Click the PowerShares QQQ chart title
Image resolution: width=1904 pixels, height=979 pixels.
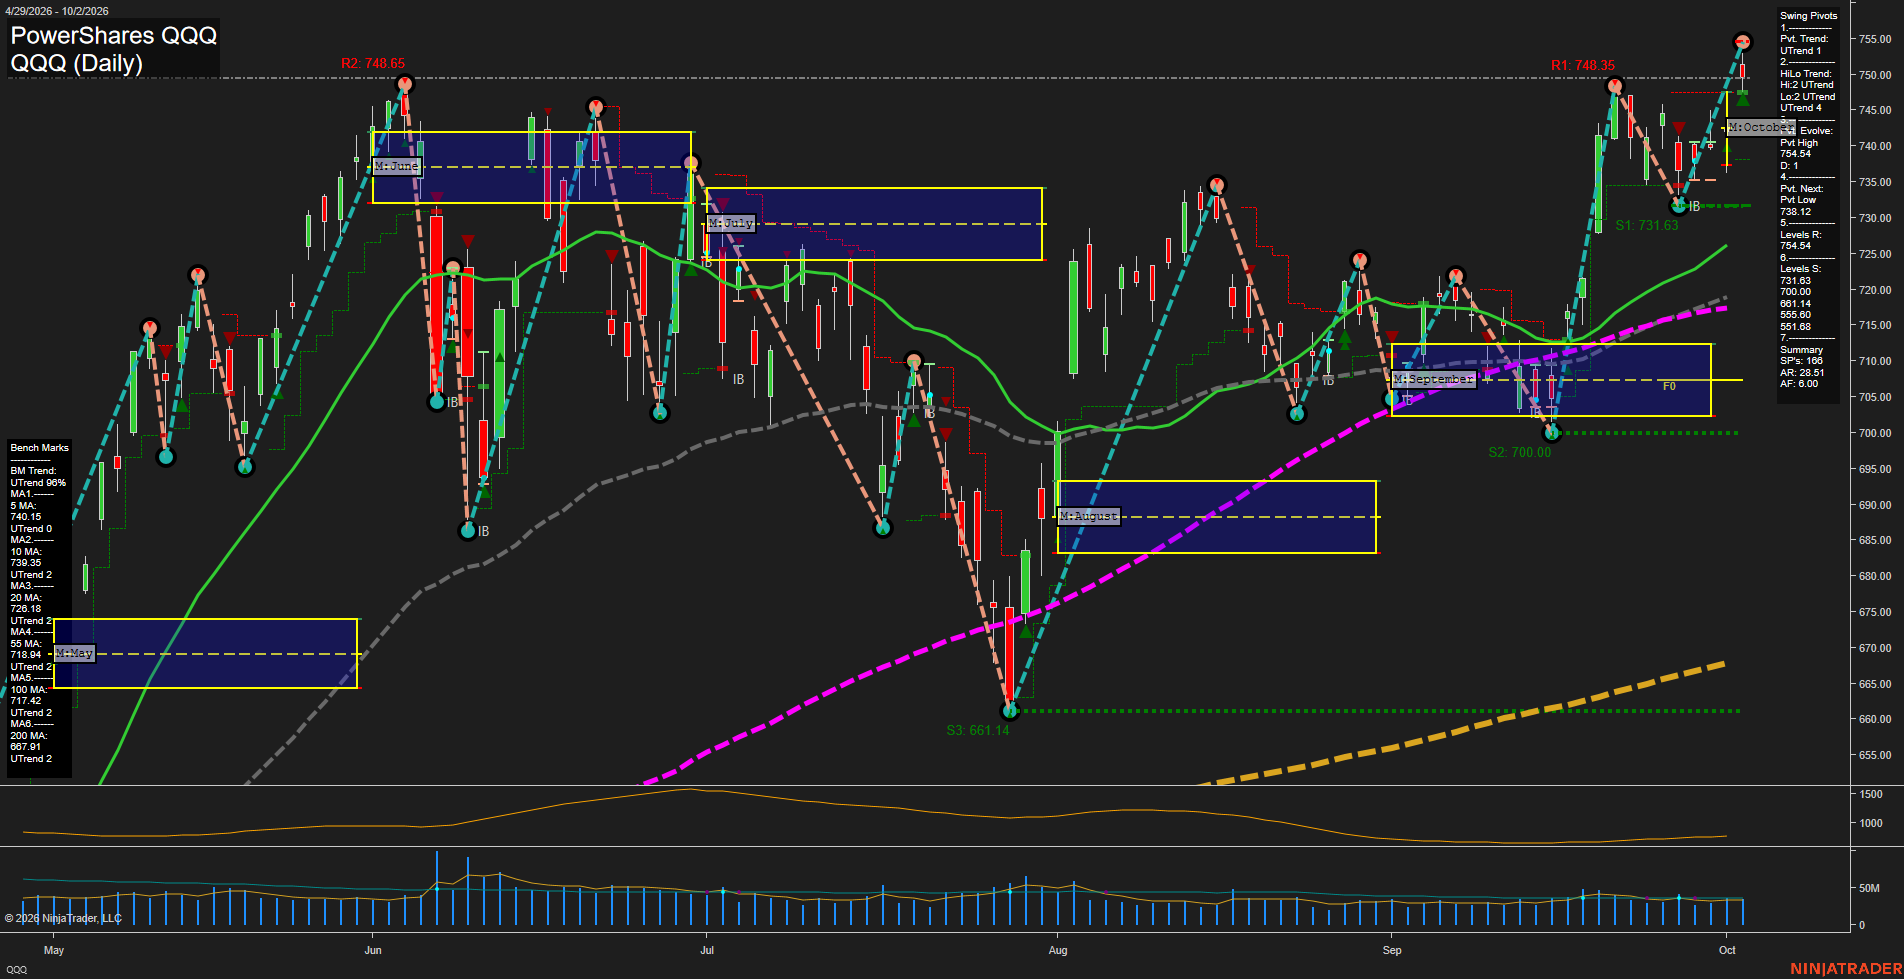pos(114,35)
